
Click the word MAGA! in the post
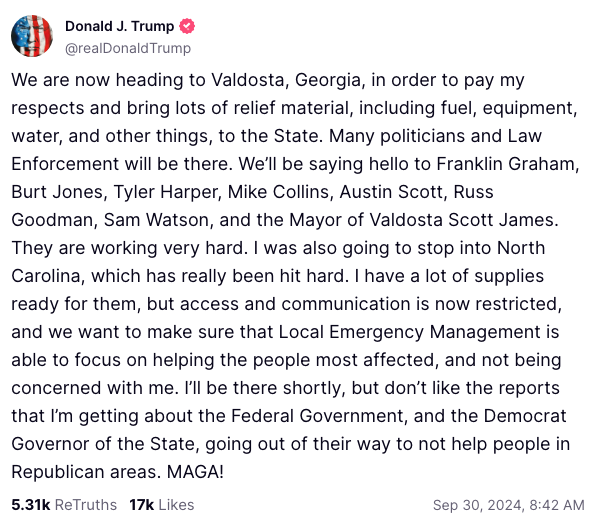[195, 472]
